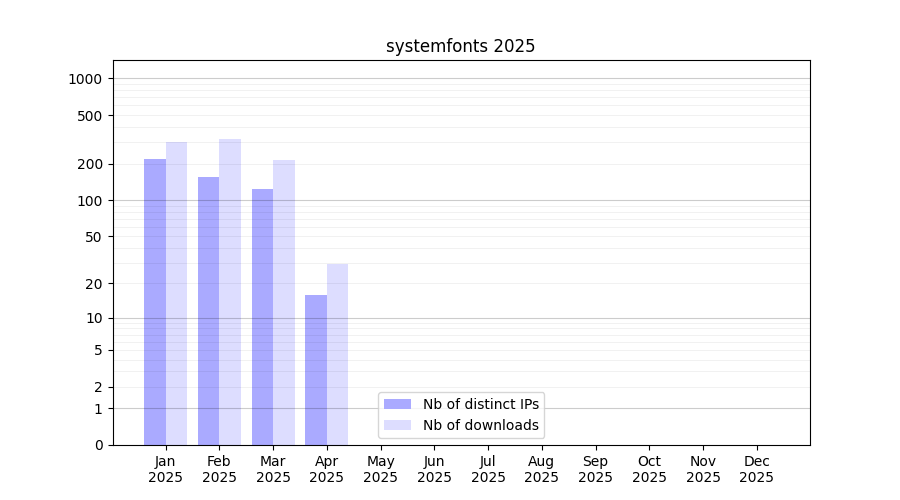The image size is (900, 500).
Task: Click the 100 y-axis tick label
Action: pos(89,201)
